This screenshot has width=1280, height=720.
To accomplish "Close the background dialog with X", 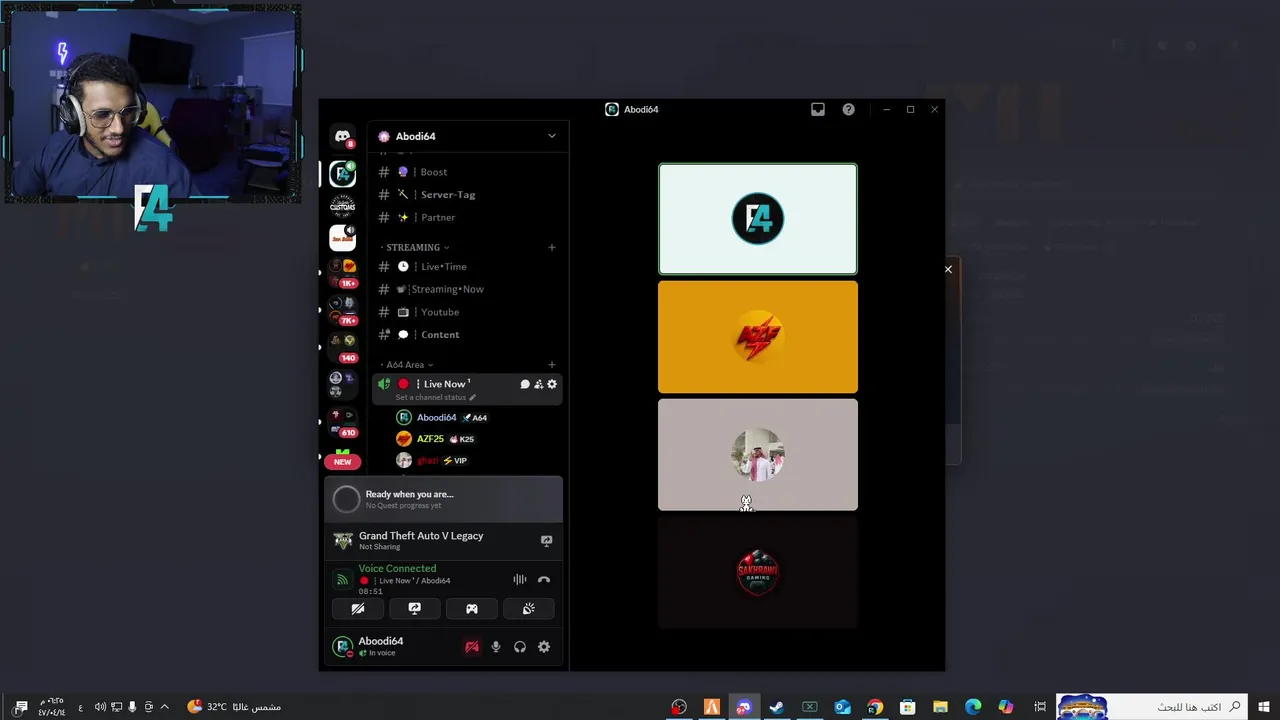I will (x=948, y=269).
